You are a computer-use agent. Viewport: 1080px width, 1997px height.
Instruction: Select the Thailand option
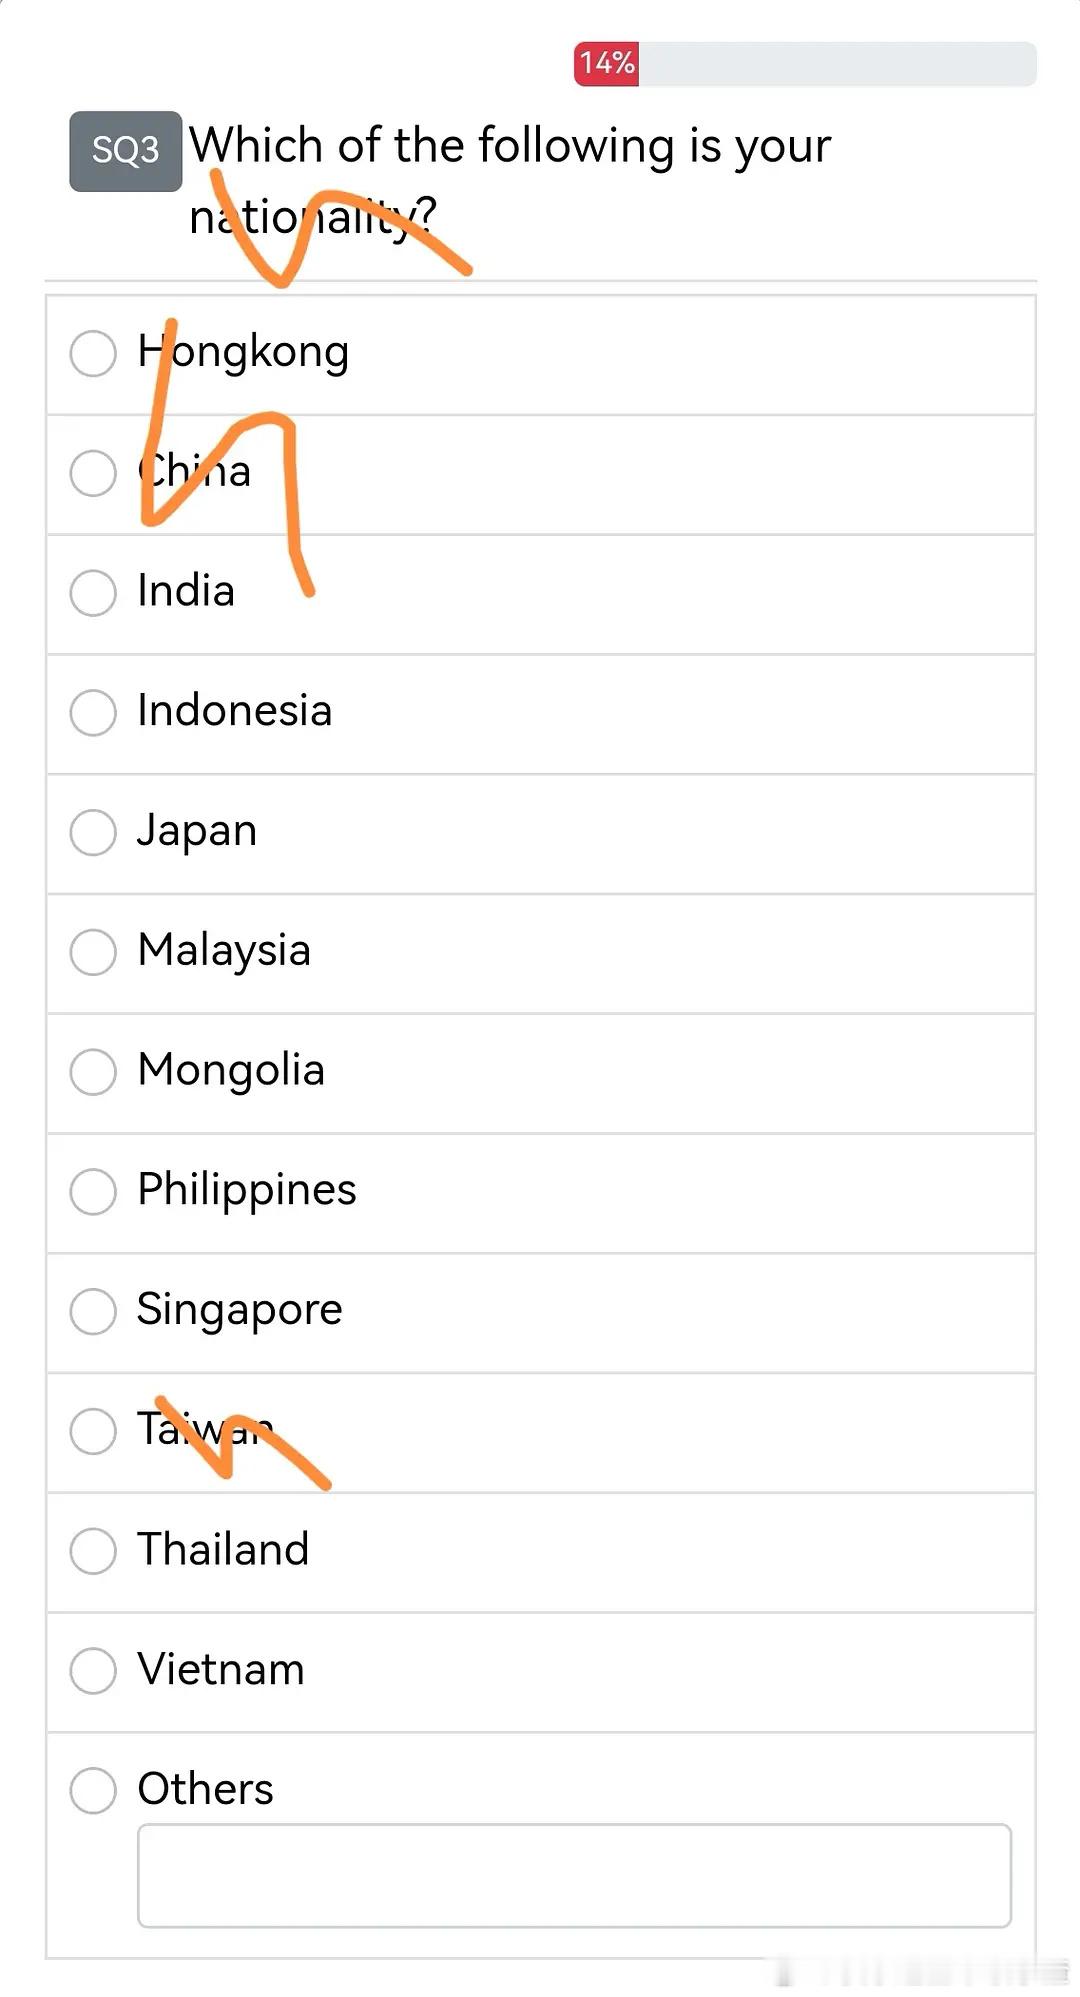pos(93,1550)
